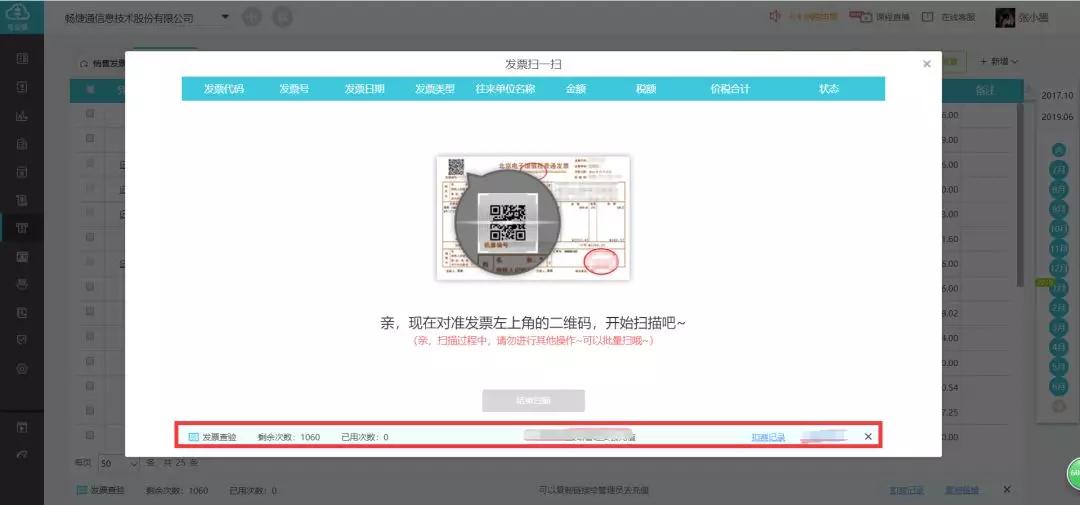1080x505 pixels.
Task: Click the 状态 column header
Action: click(x=829, y=89)
